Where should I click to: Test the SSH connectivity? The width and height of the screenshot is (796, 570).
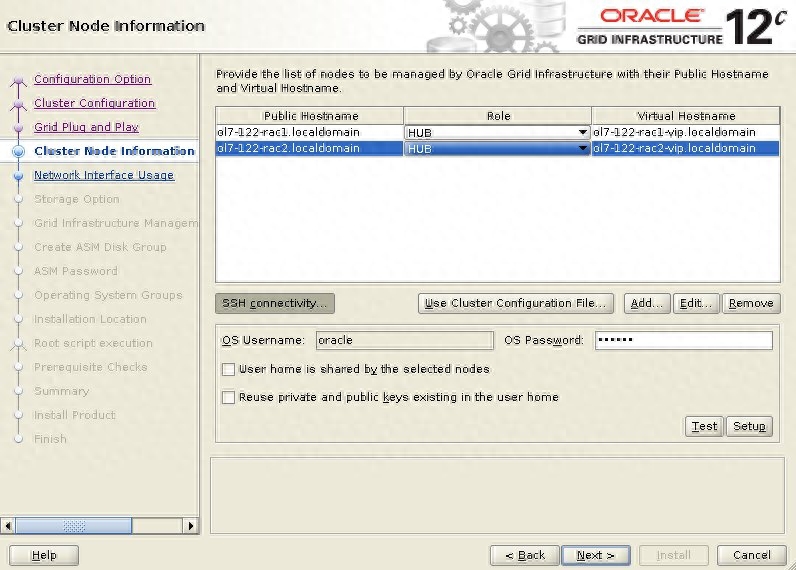click(704, 426)
